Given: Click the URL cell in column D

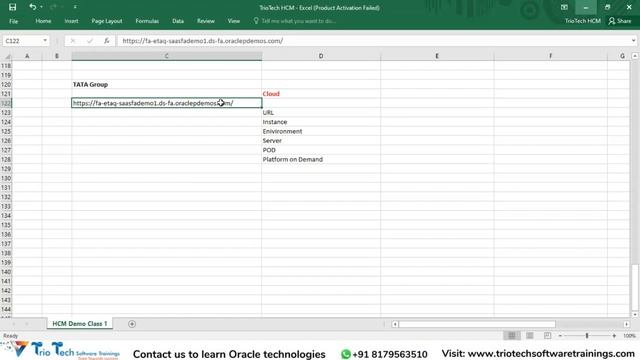Looking at the screenshot, I should click(x=321, y=113).
